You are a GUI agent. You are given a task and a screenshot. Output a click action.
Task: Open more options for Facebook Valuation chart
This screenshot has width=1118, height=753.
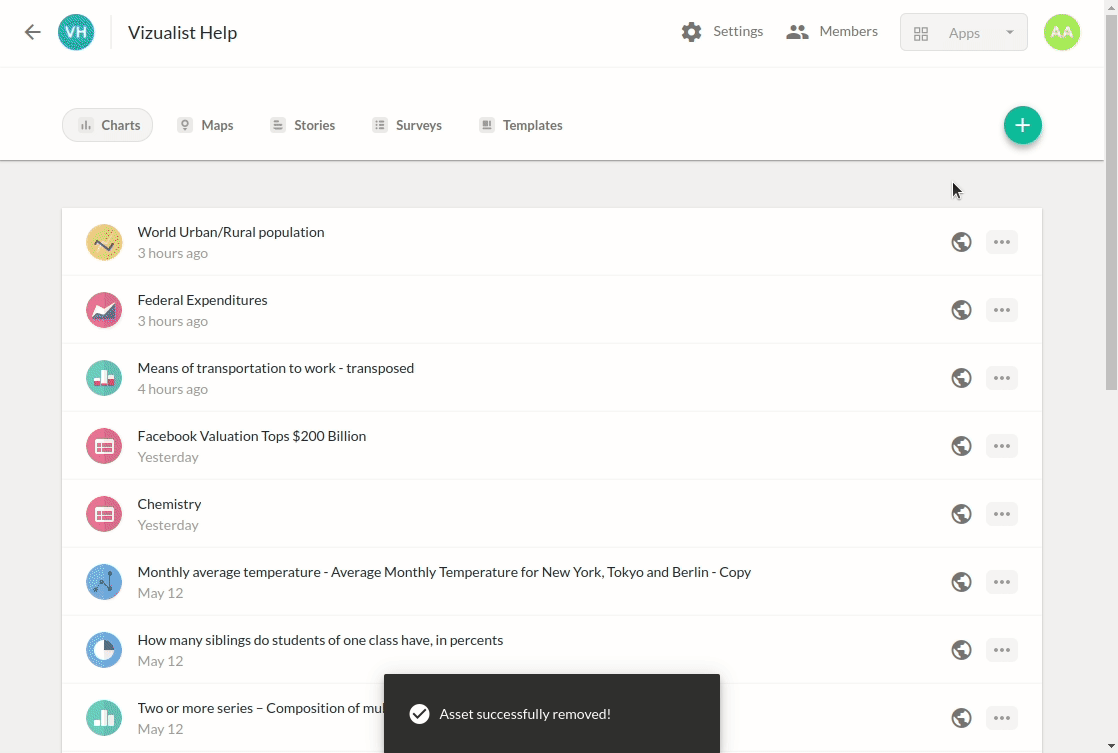coord(1001,446)
